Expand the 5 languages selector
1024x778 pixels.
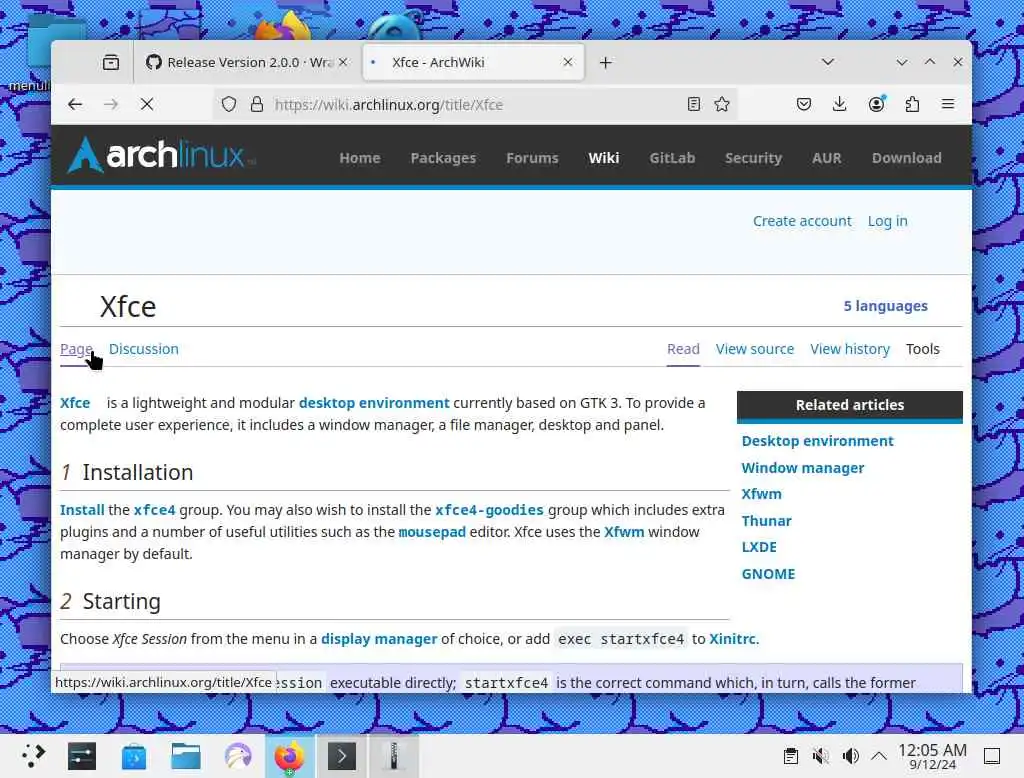(885, 306)
